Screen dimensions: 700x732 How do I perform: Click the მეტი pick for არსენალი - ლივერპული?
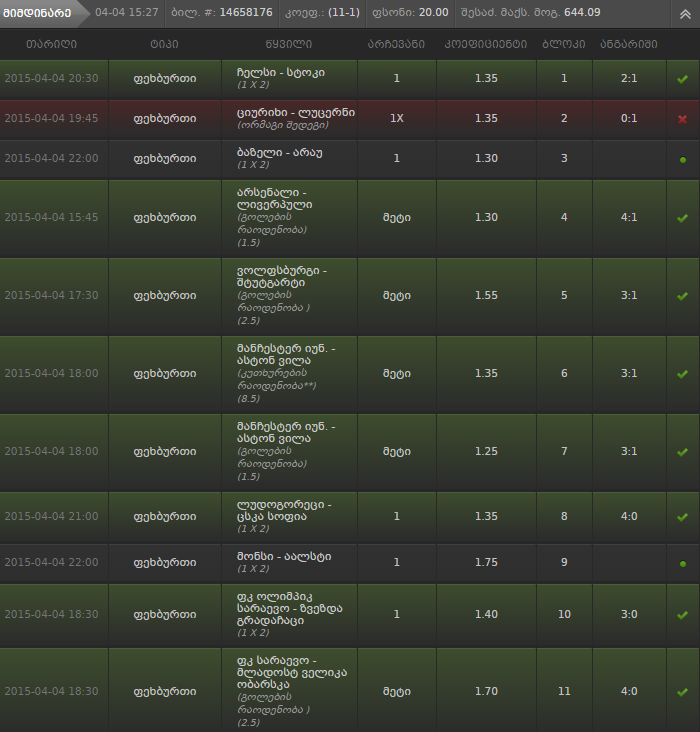[x=396, y=218]
